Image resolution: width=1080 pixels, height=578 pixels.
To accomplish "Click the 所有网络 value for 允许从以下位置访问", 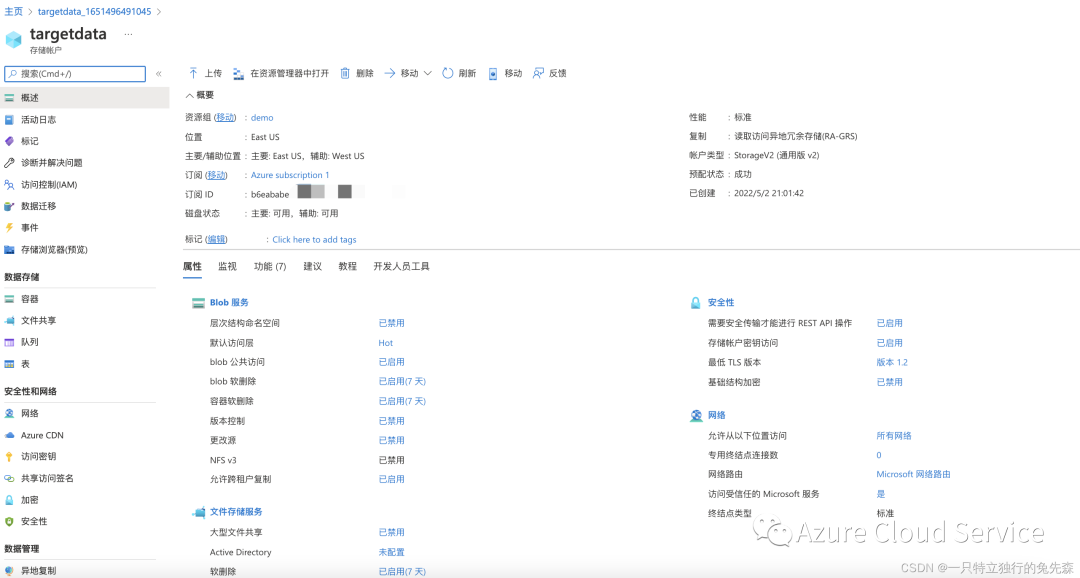I will tap(894, 436).
